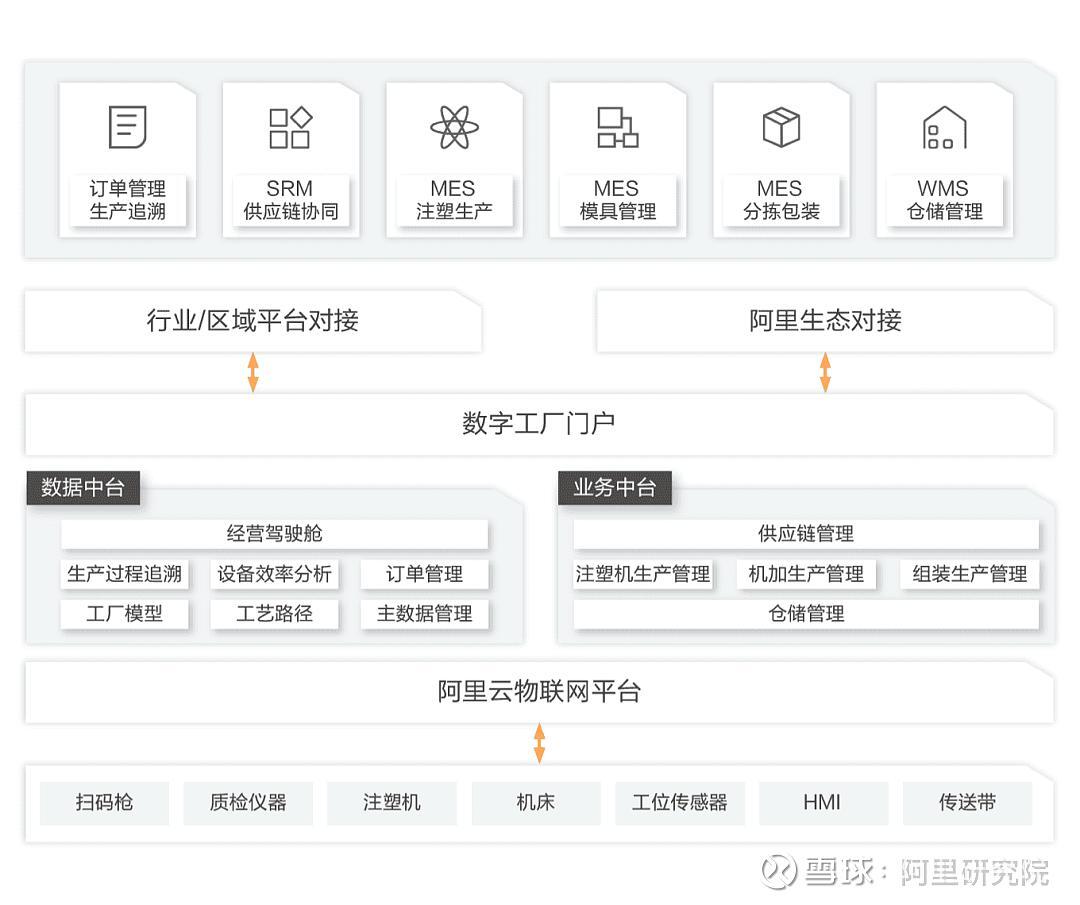Image resolution: width=1080 pixels, height=905 pixels.
Task: Click the 数字工厂门户 bar
Action: click(540, 423)
